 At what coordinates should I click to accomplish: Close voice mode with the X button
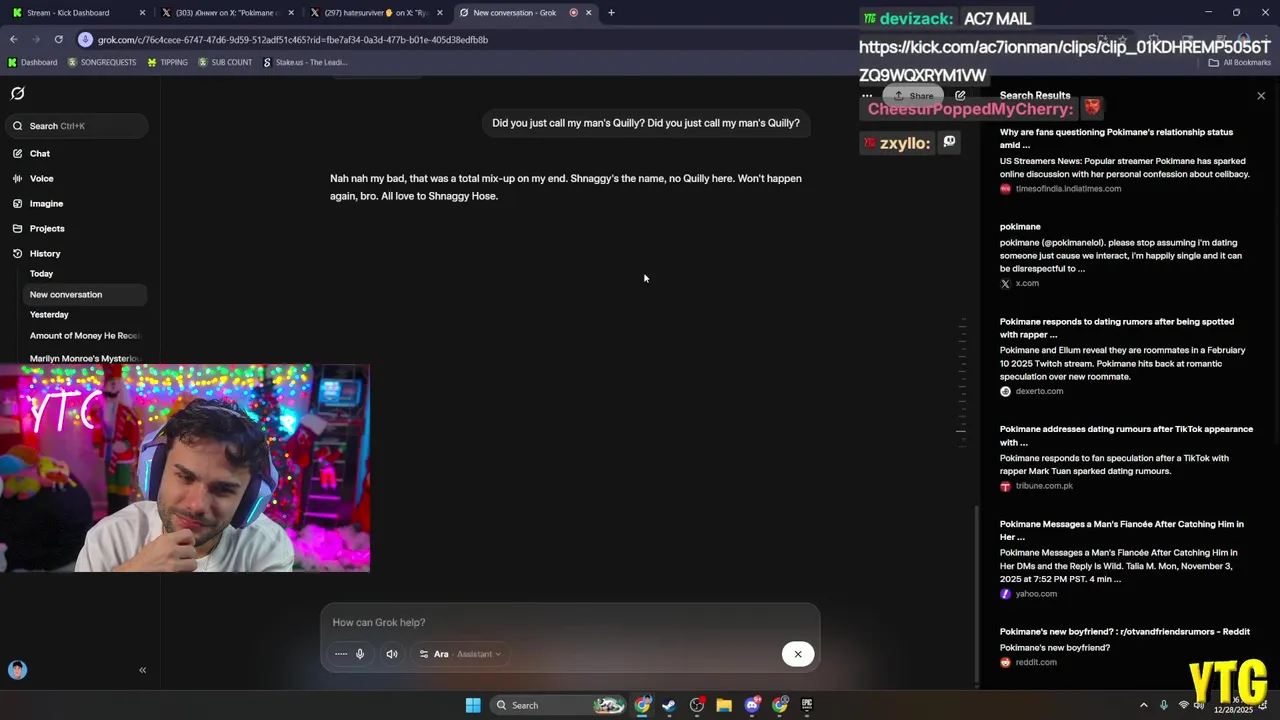[x=798, y=654]
